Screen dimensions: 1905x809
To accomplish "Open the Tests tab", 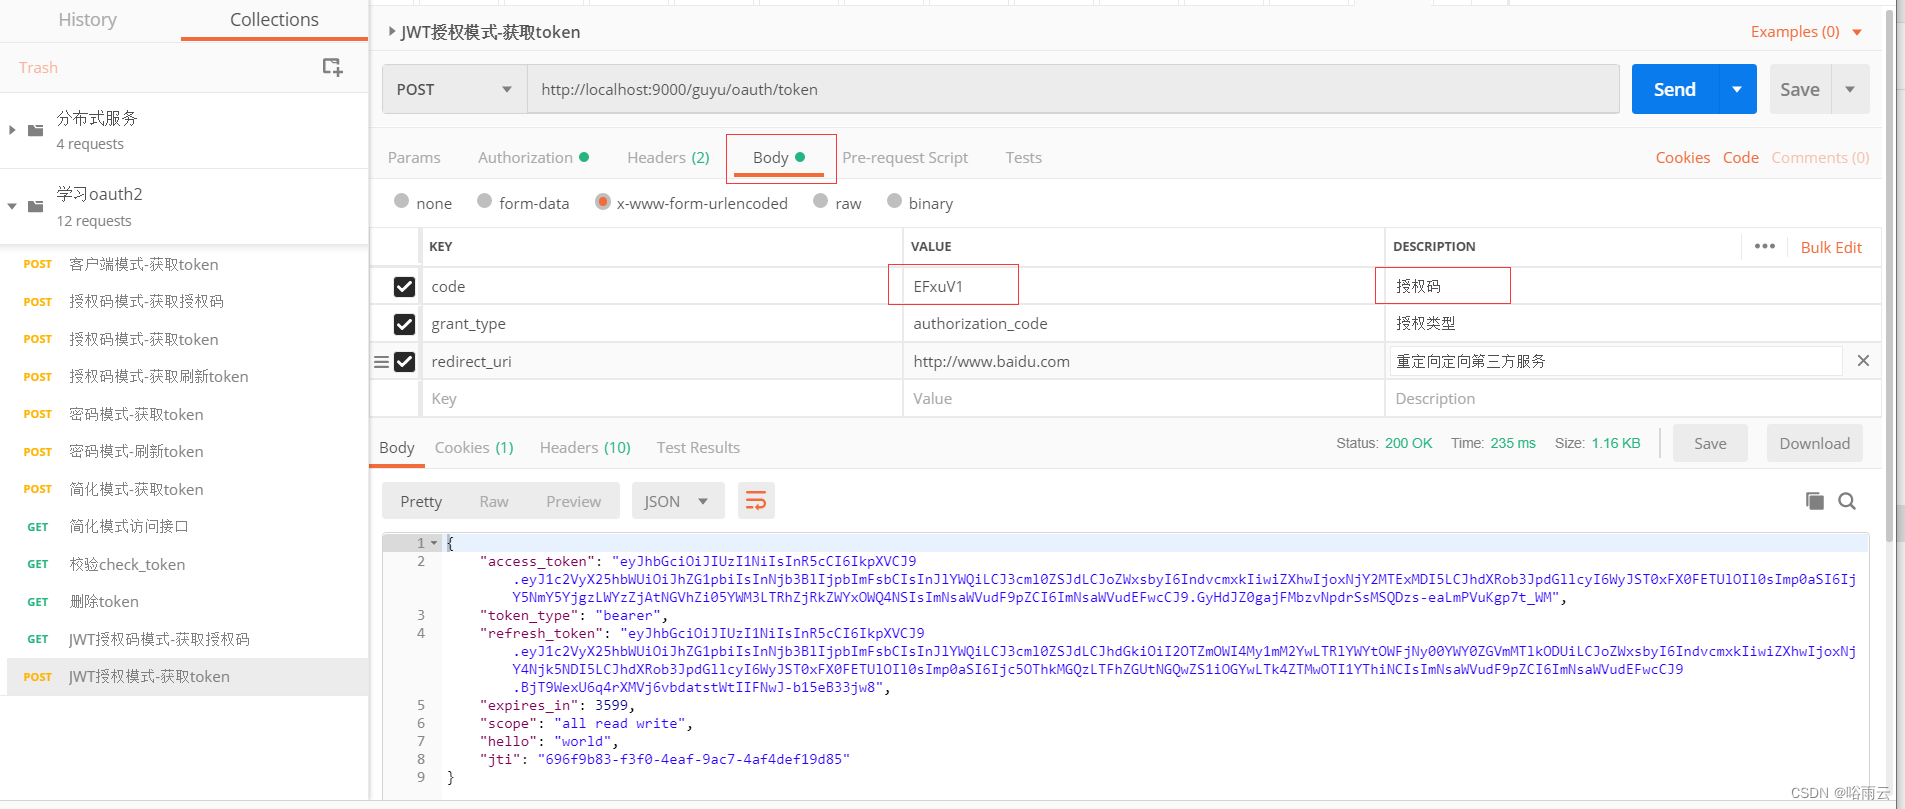I will (1023, 158).
